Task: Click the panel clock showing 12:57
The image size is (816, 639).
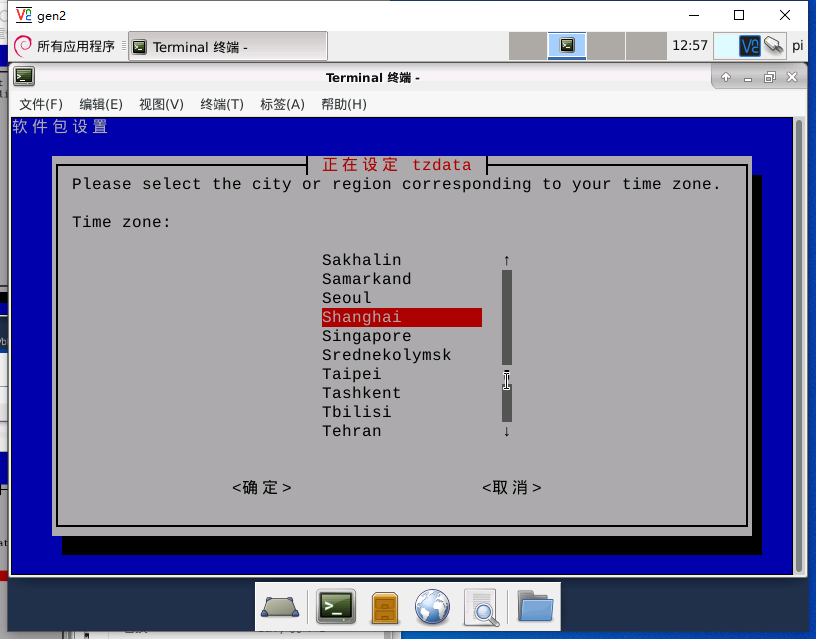Action: (x=690, y=46)
